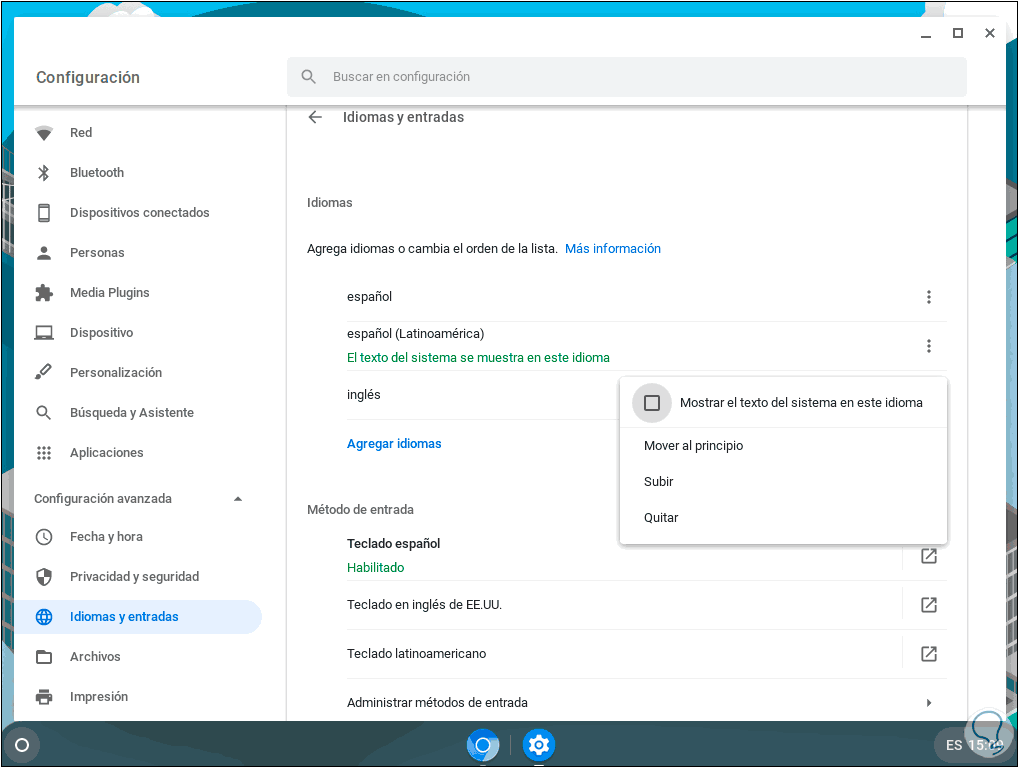The width and height of the screenshot is (1020, 768).
Task: Click the Teclado latinoamericano row text
Action: 416,654
